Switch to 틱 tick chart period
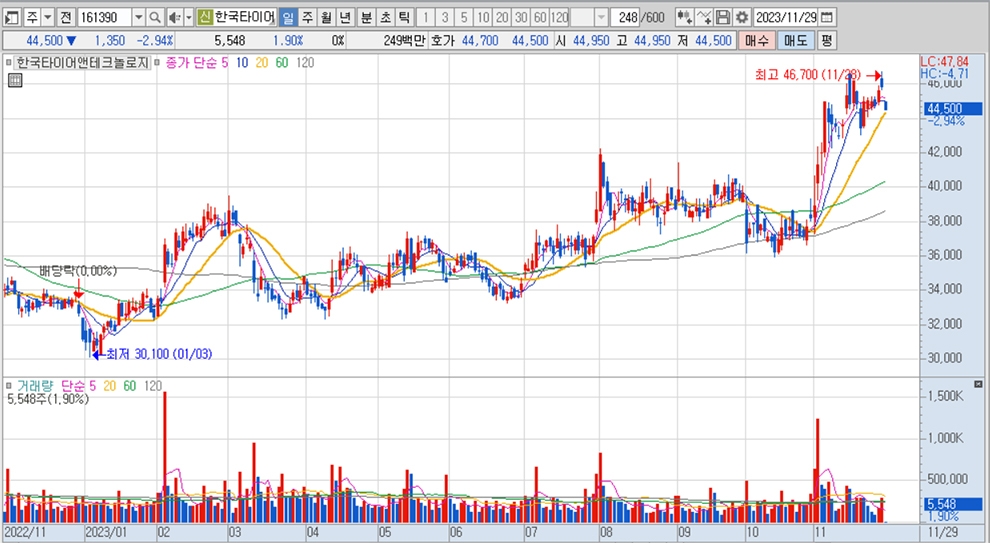 (404, 17)
